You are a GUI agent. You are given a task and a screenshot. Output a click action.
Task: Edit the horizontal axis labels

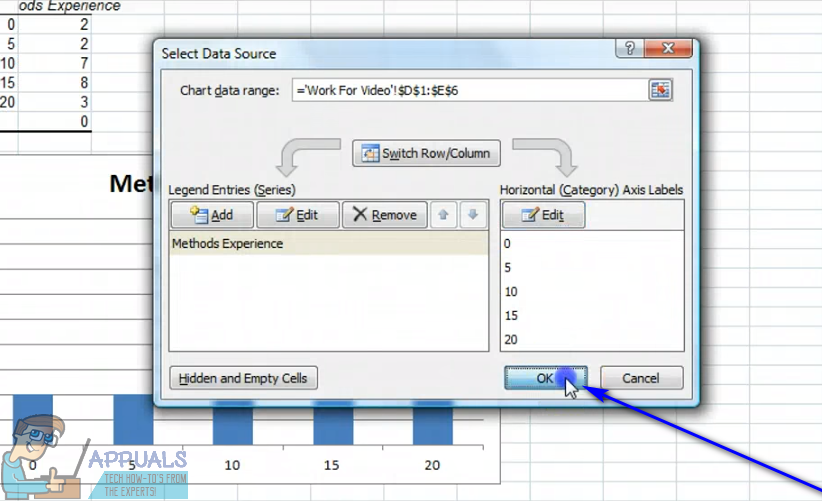543,215
